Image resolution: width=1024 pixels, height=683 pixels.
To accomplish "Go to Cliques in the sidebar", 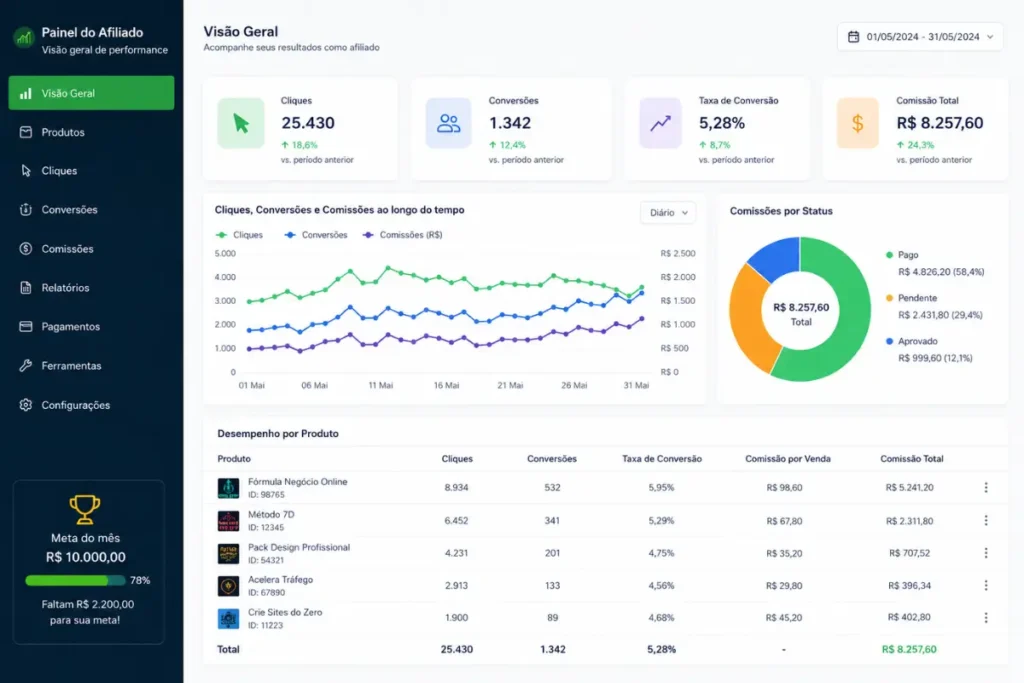I will tap(91, 170).
